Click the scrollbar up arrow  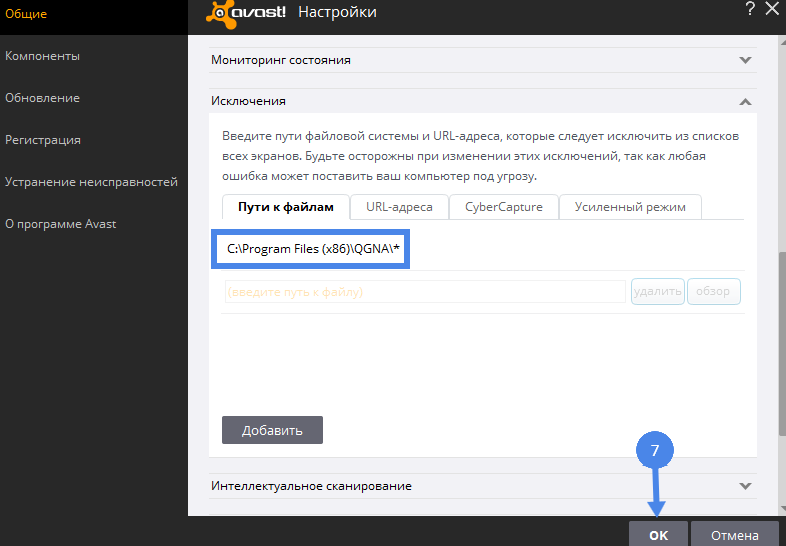[x=782, y=42]
